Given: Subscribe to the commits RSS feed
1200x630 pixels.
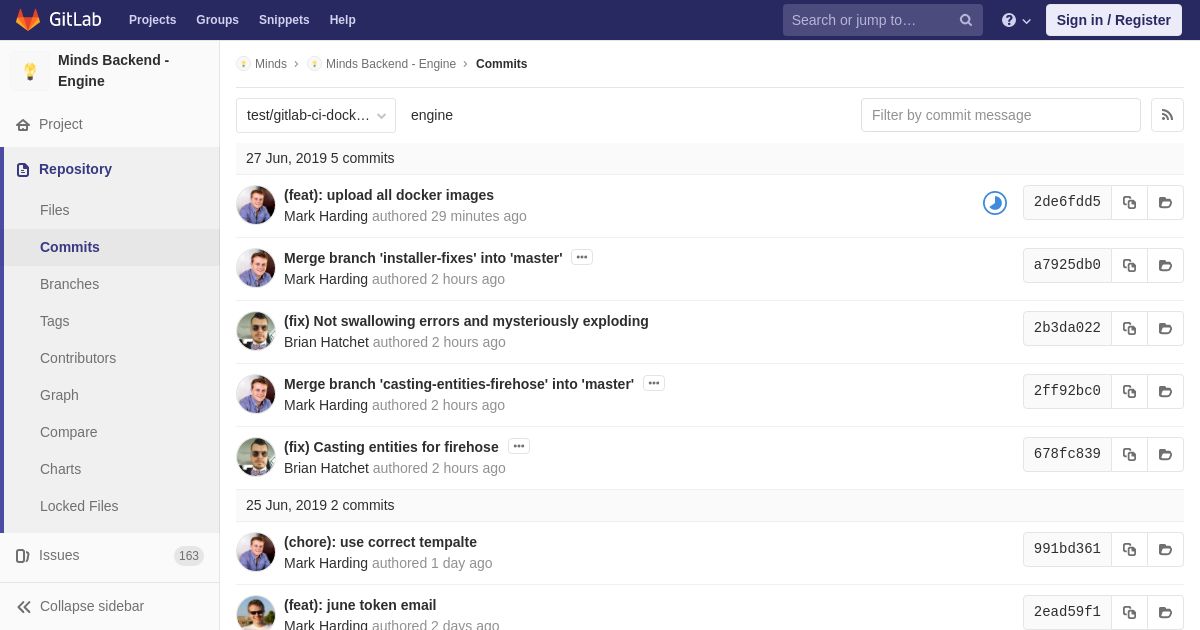Looking at the screenshot, I should click(x=1167, y=115).
